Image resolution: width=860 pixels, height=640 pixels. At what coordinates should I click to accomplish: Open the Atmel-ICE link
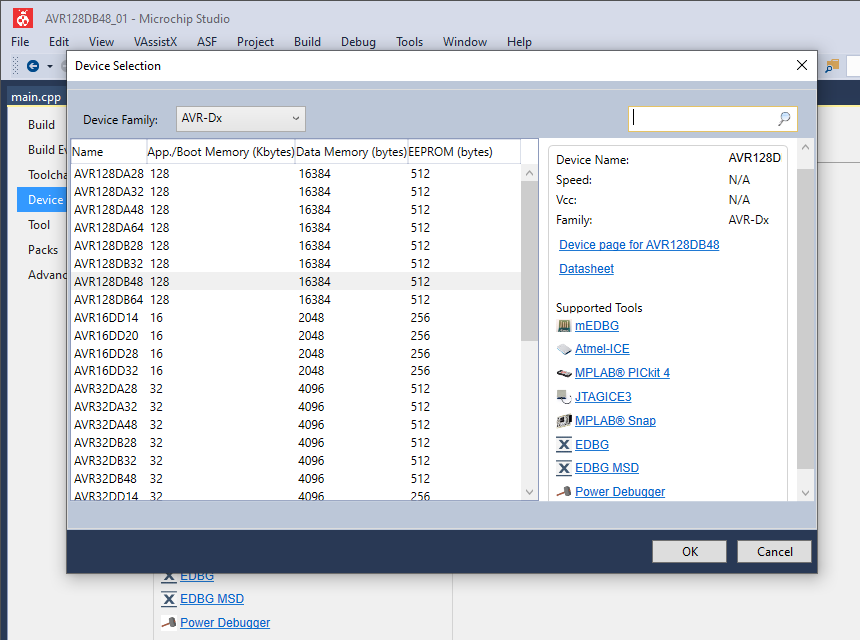coord(602,349)
